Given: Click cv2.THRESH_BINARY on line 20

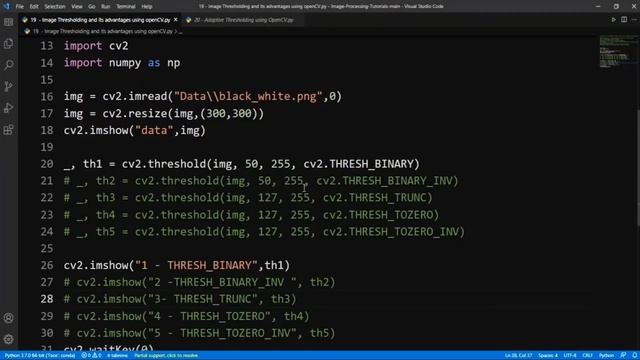Looking at the screenshot, I should click(x=358, y=164).
